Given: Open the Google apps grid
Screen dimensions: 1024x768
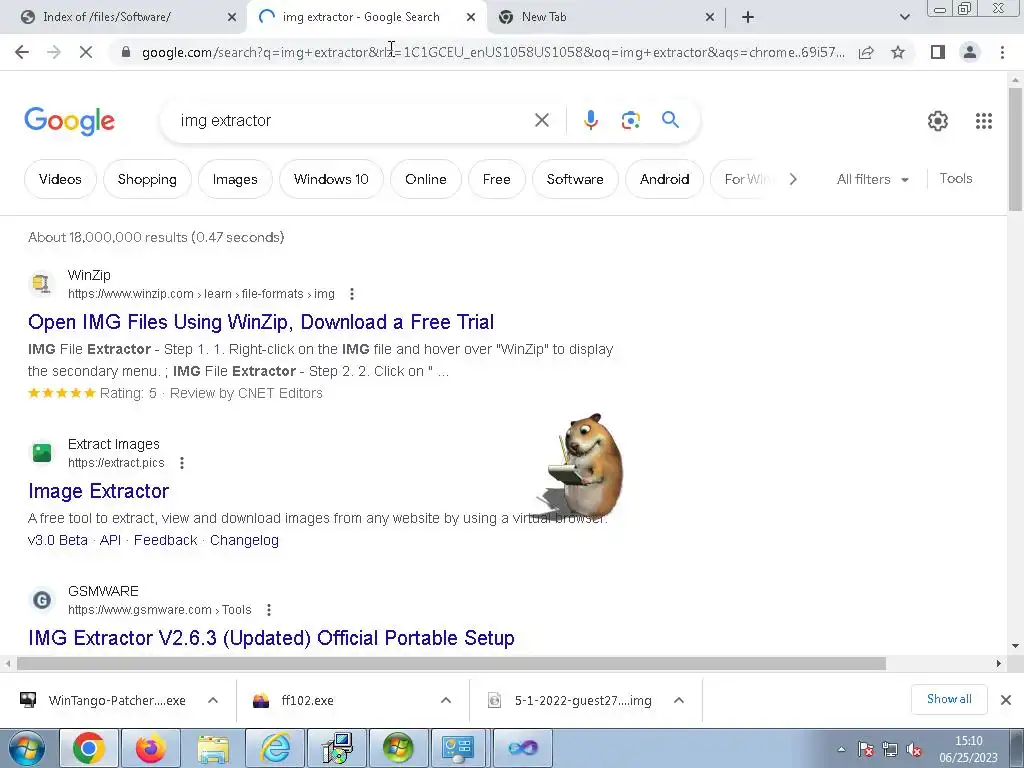Looking at the screenshot, I should pos(984,121).
